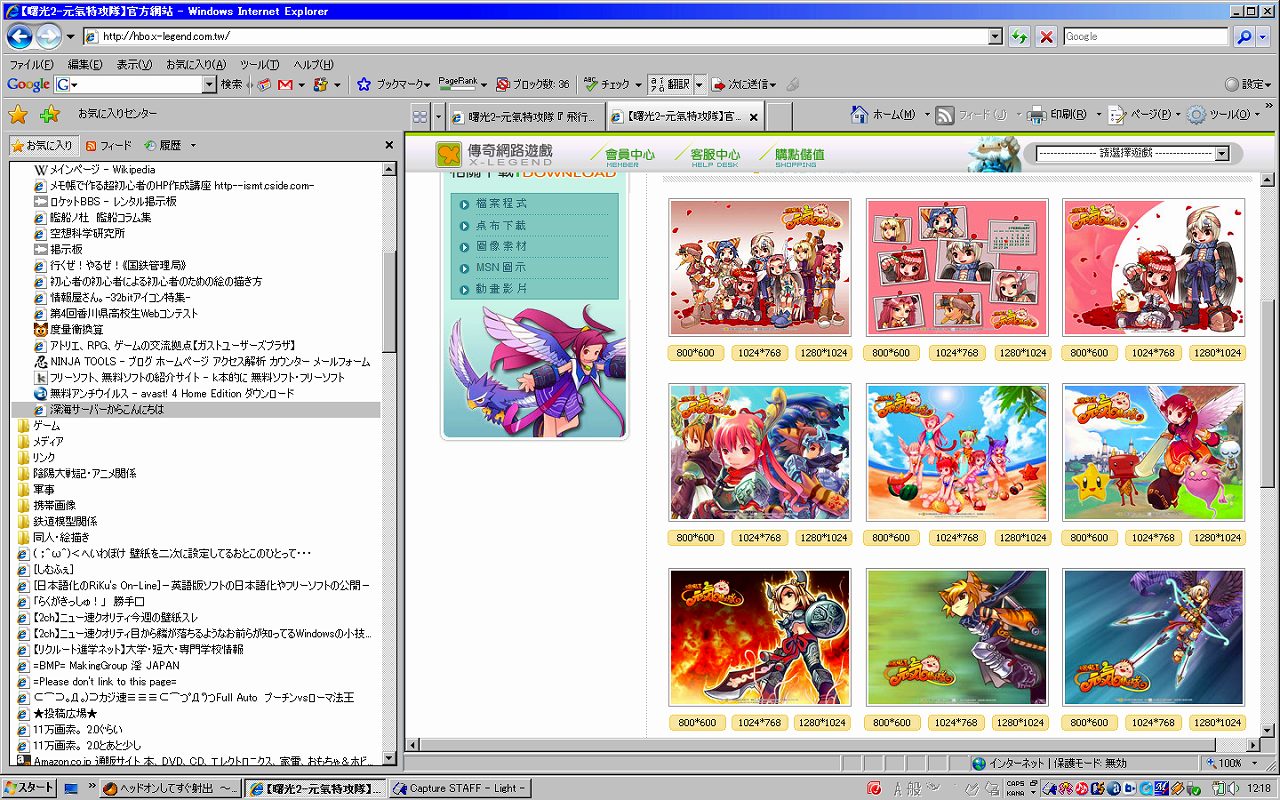Open the お気に入り(A) menu

coord(196,64)
